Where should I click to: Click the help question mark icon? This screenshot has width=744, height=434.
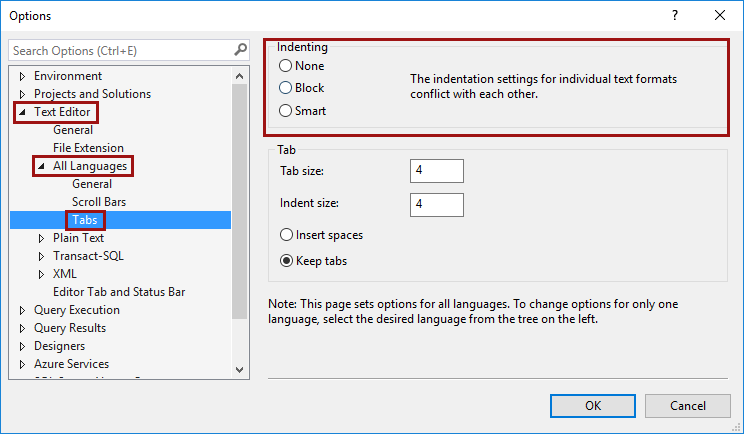point(675,15)
